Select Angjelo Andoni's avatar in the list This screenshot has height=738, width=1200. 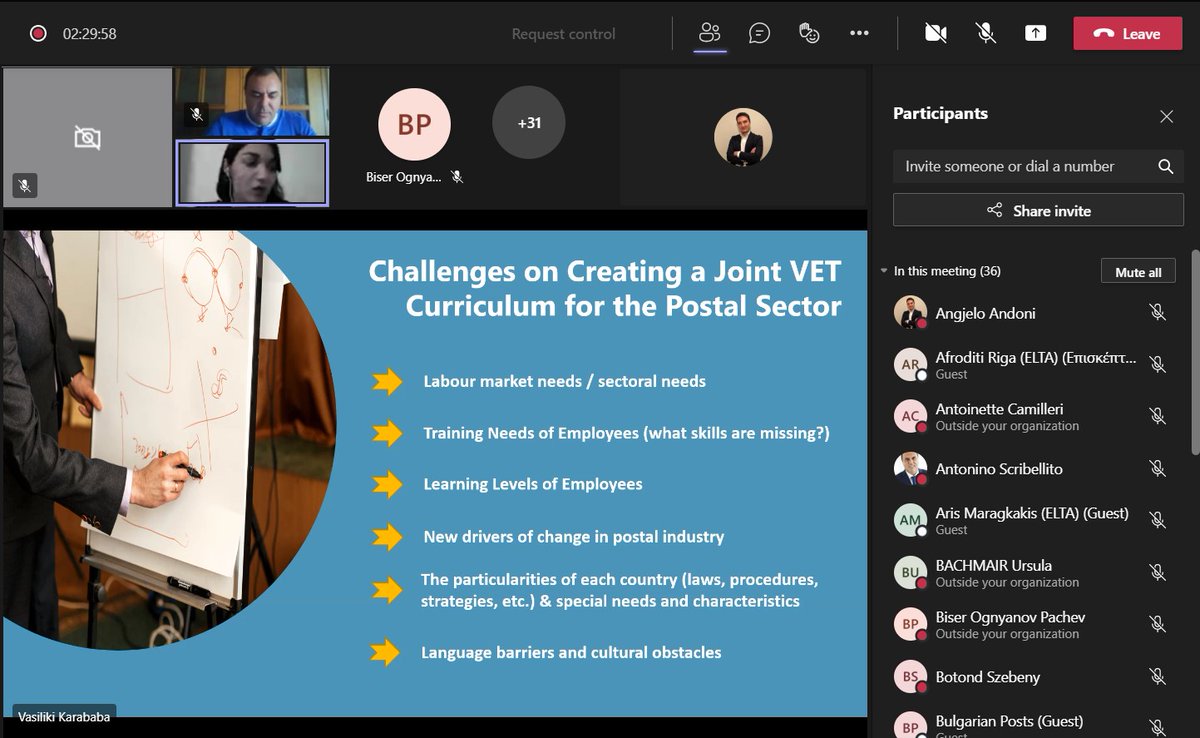[x=910, y=313]
